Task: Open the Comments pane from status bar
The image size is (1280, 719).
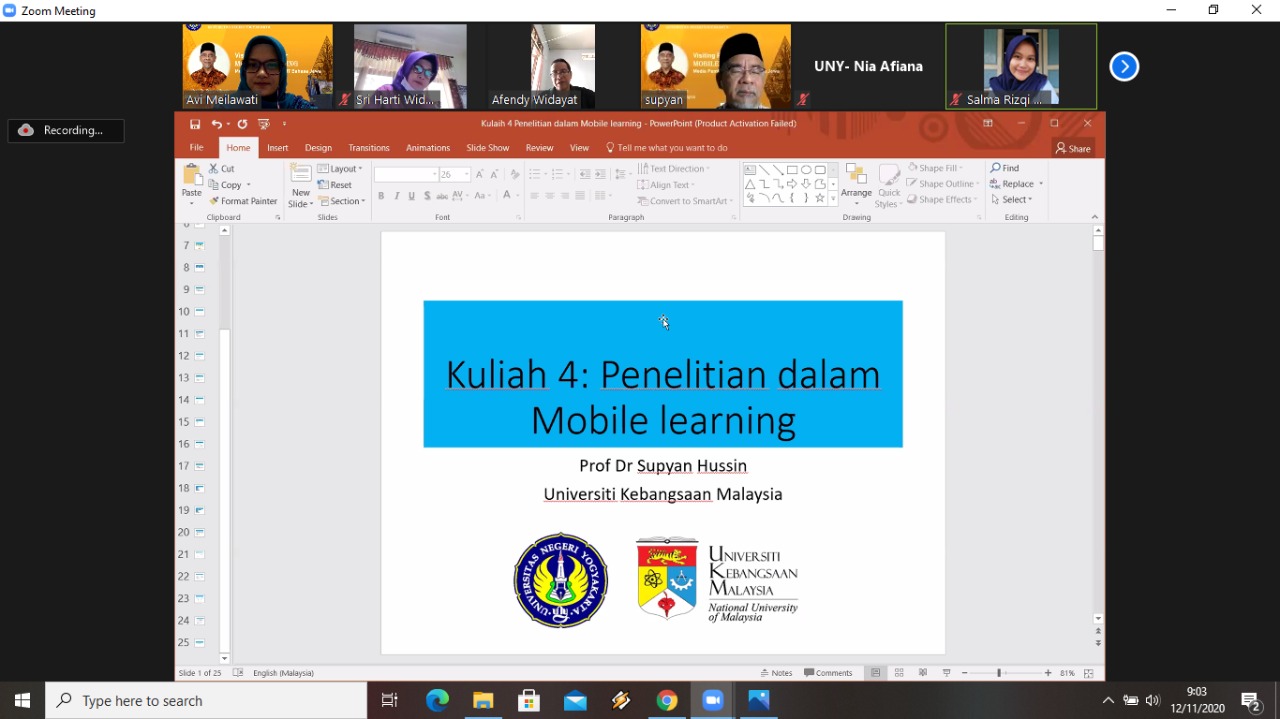Action: pyautogui.click(x=828, y=673)
